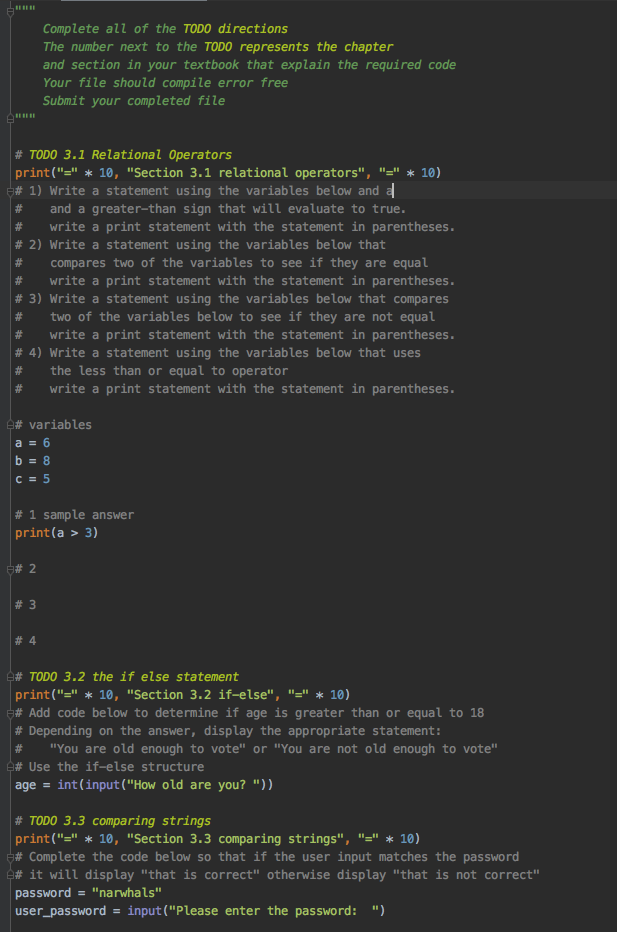Collapse the fold at '# Complete the code below'
The width and height of the screenshot is (617, 932).
coord(10,857)
